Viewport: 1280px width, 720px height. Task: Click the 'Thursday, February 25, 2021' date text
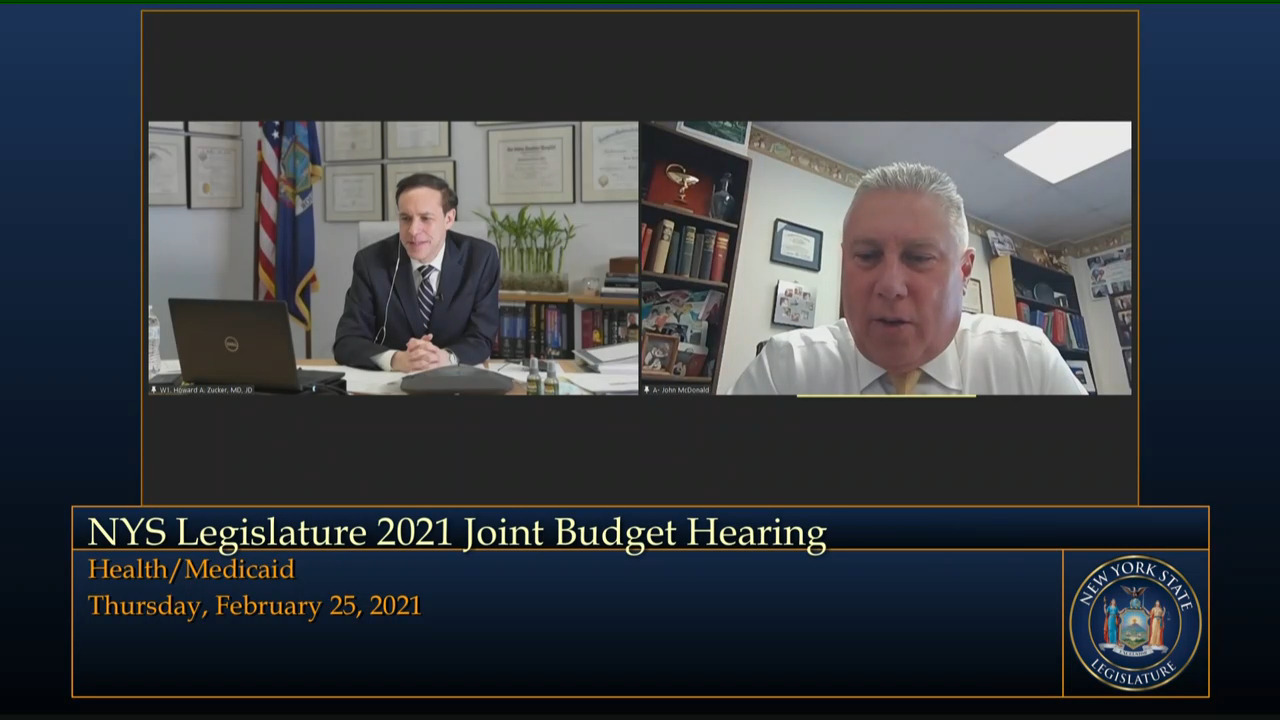(254, 606)
